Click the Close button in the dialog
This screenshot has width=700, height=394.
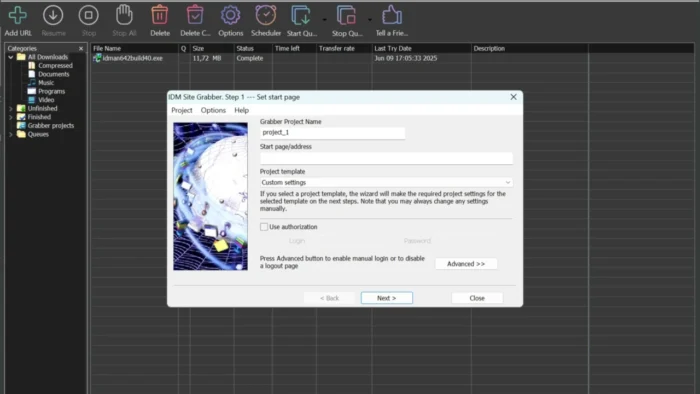tap(477, 298)
